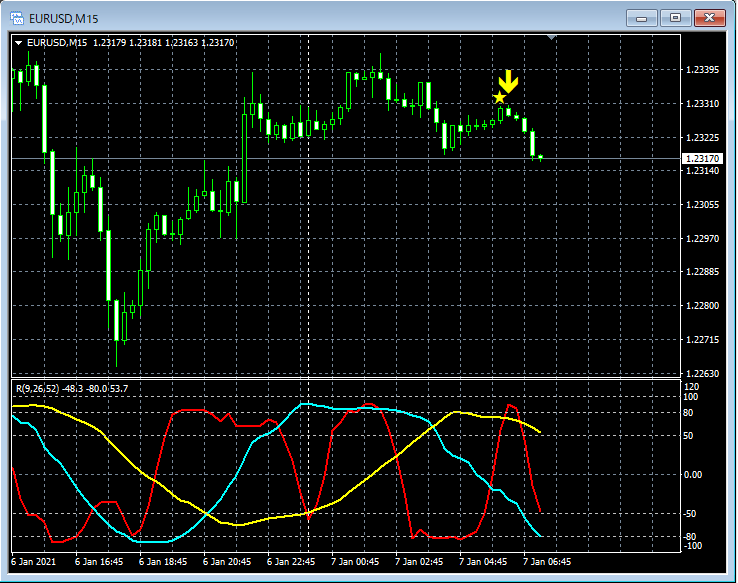Click the yellow down arrow sell signal

pyautogui.click(x=508, y=81)
